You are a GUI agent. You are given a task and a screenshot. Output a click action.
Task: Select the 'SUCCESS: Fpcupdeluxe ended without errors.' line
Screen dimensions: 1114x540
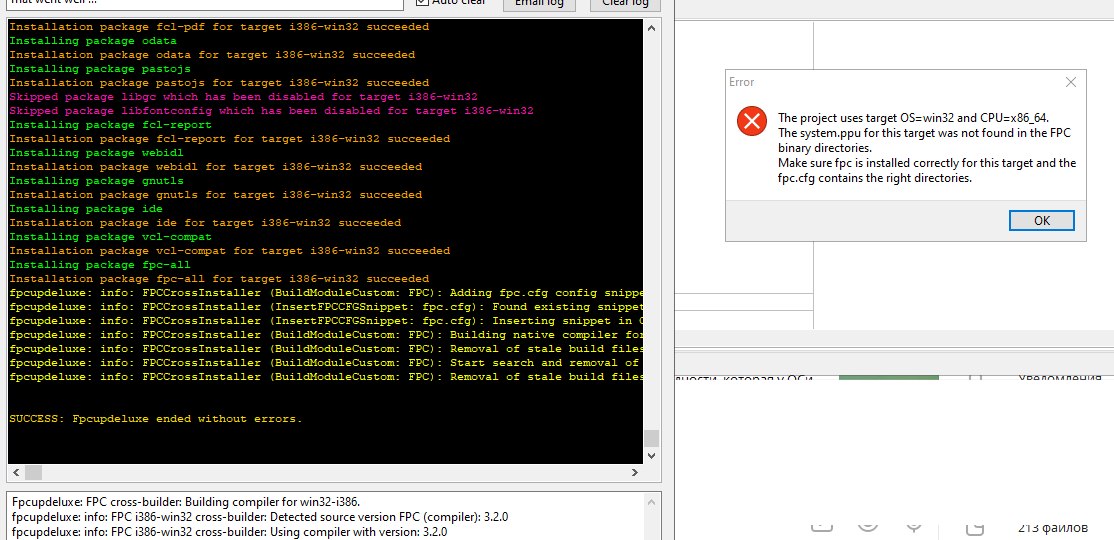click(x=156, y=418)
